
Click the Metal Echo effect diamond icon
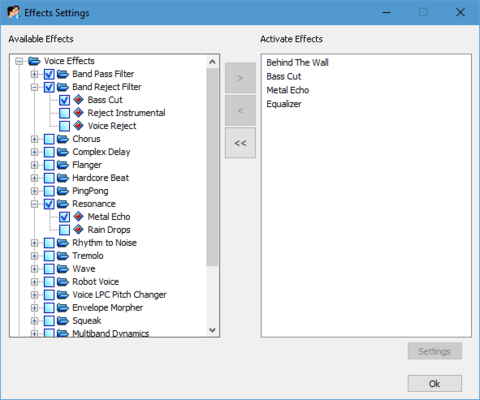point(78,217)
